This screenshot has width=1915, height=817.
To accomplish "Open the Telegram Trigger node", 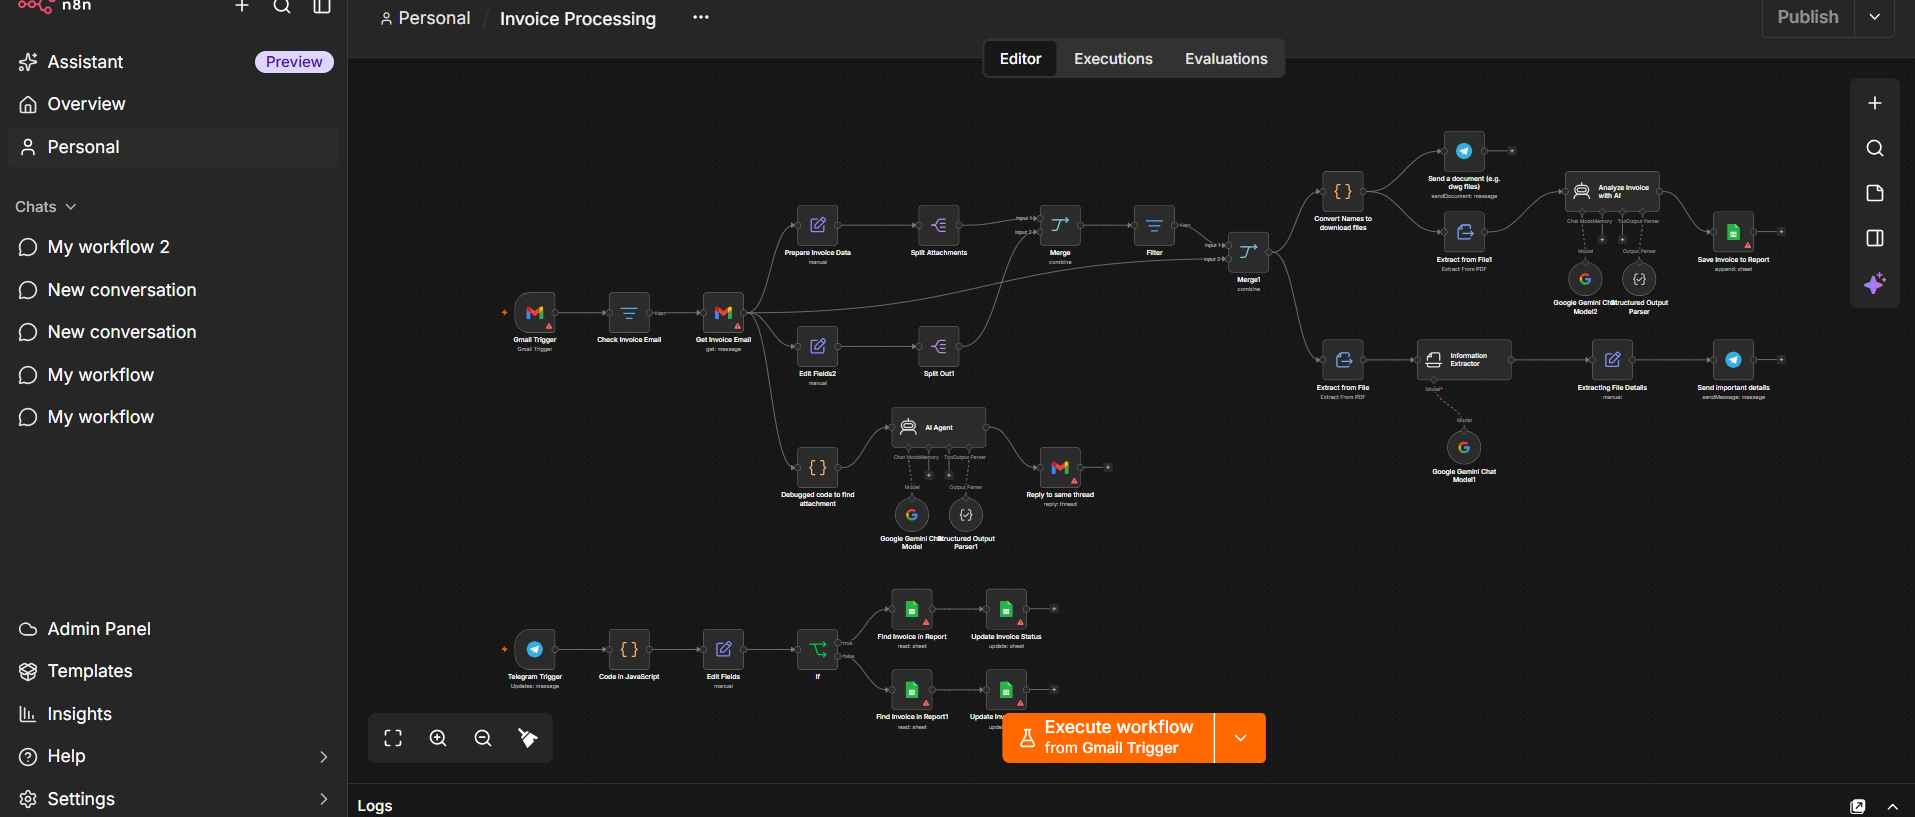I will 535,649.
